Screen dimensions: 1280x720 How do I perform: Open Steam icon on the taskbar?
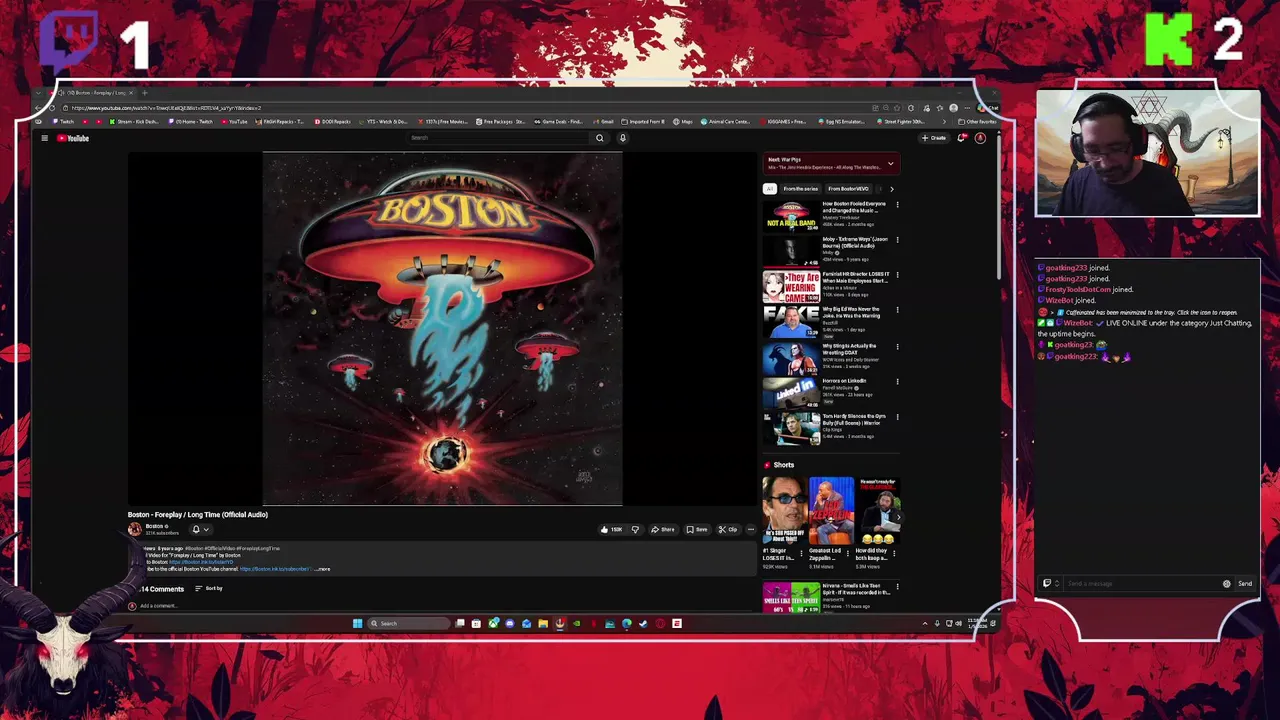pyautogui.click(x=643, y=623)
